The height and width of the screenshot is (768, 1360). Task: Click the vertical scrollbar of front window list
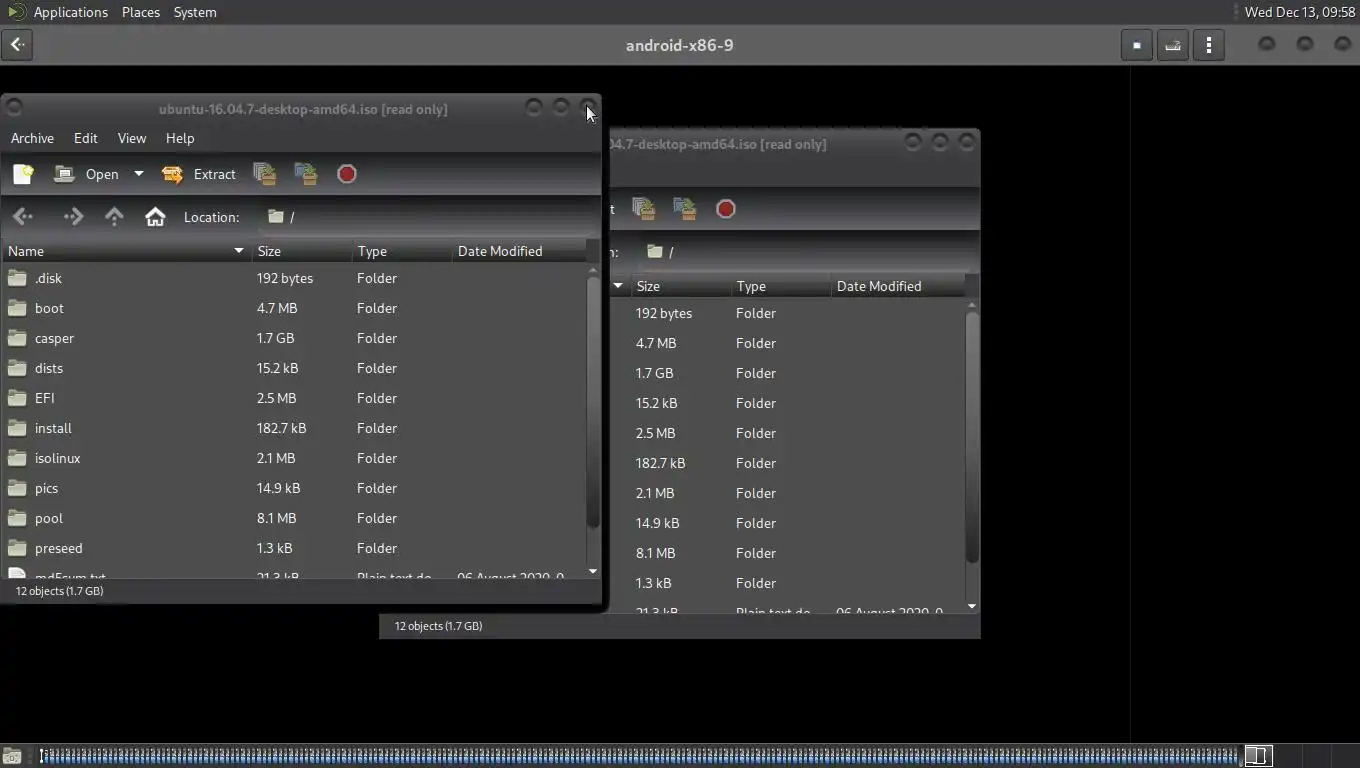click(593, 403)
